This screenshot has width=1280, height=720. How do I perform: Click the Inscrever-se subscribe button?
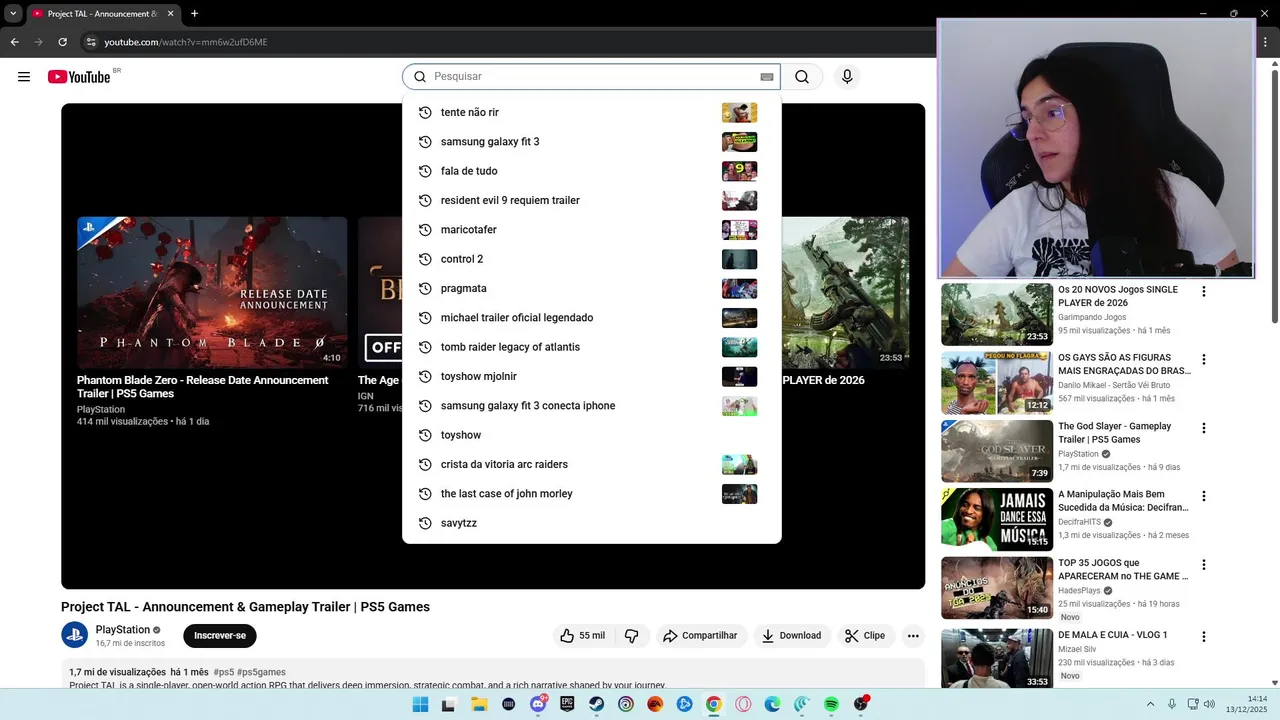coord(220,636)
